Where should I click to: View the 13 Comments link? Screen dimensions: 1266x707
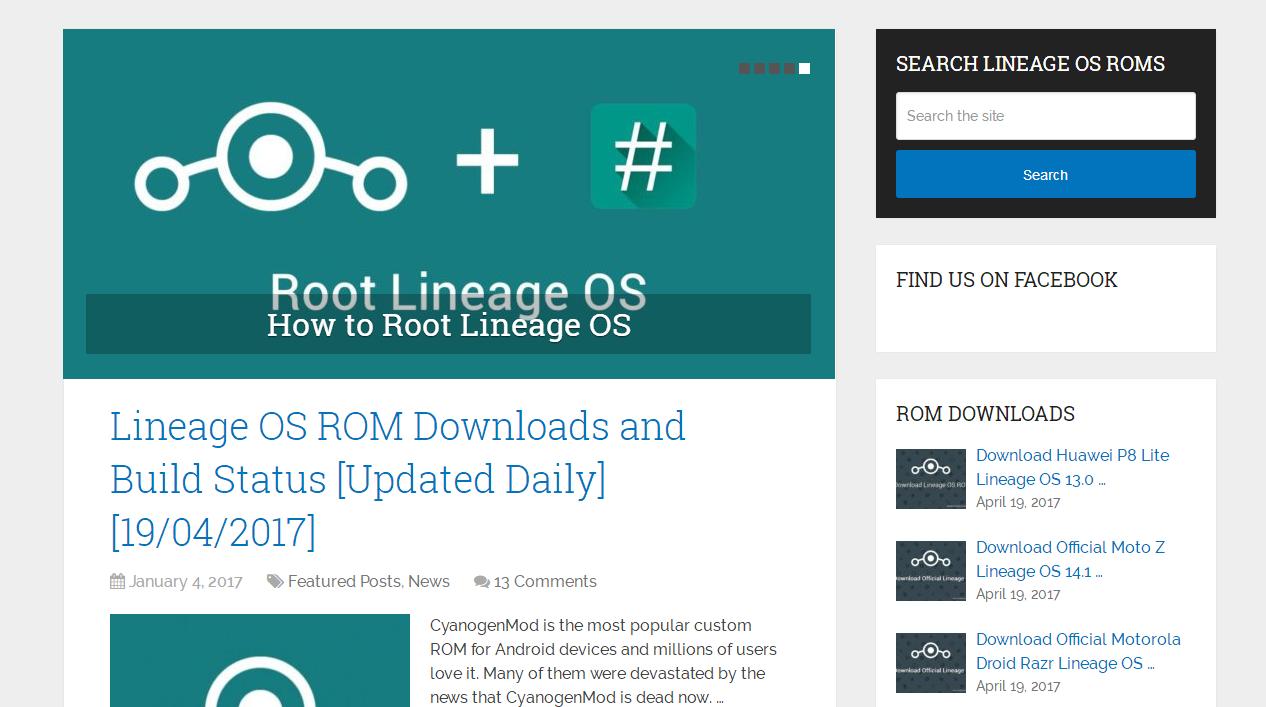(545, 582)
